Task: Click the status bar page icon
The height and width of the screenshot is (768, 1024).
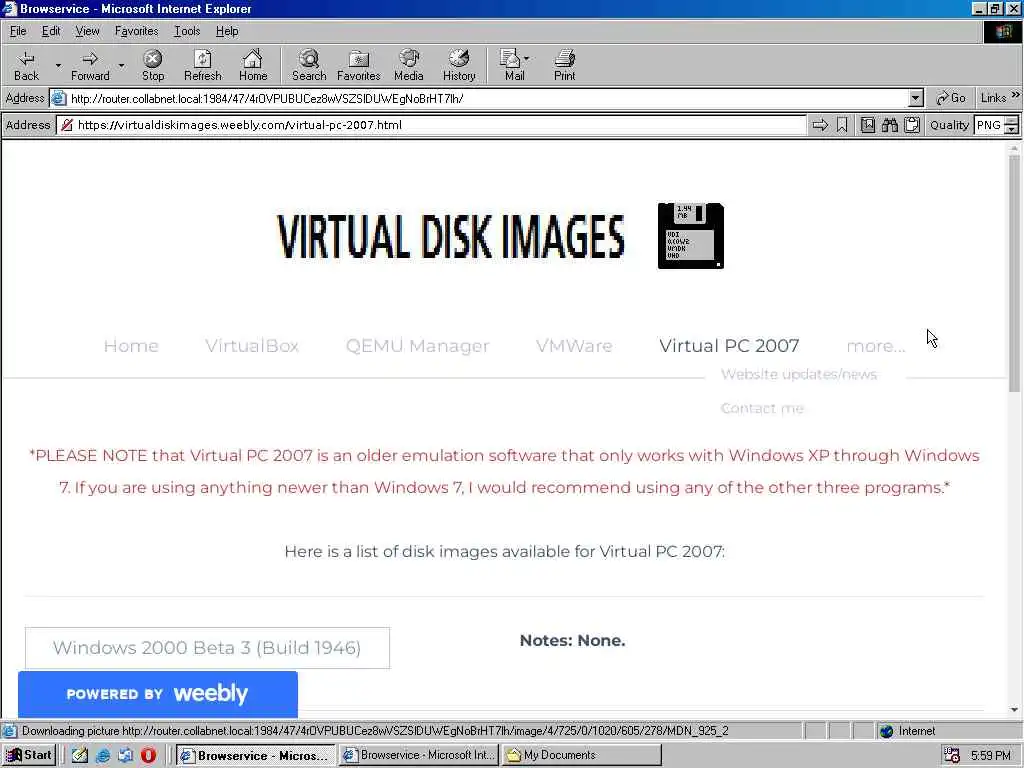Action: [x=9, y=731]
